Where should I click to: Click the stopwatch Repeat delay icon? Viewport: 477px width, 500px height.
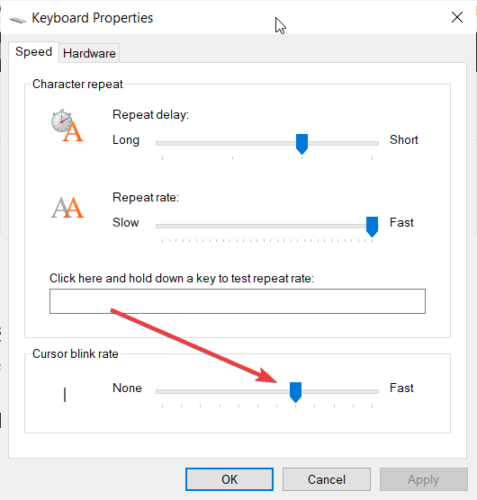point(67,125)
